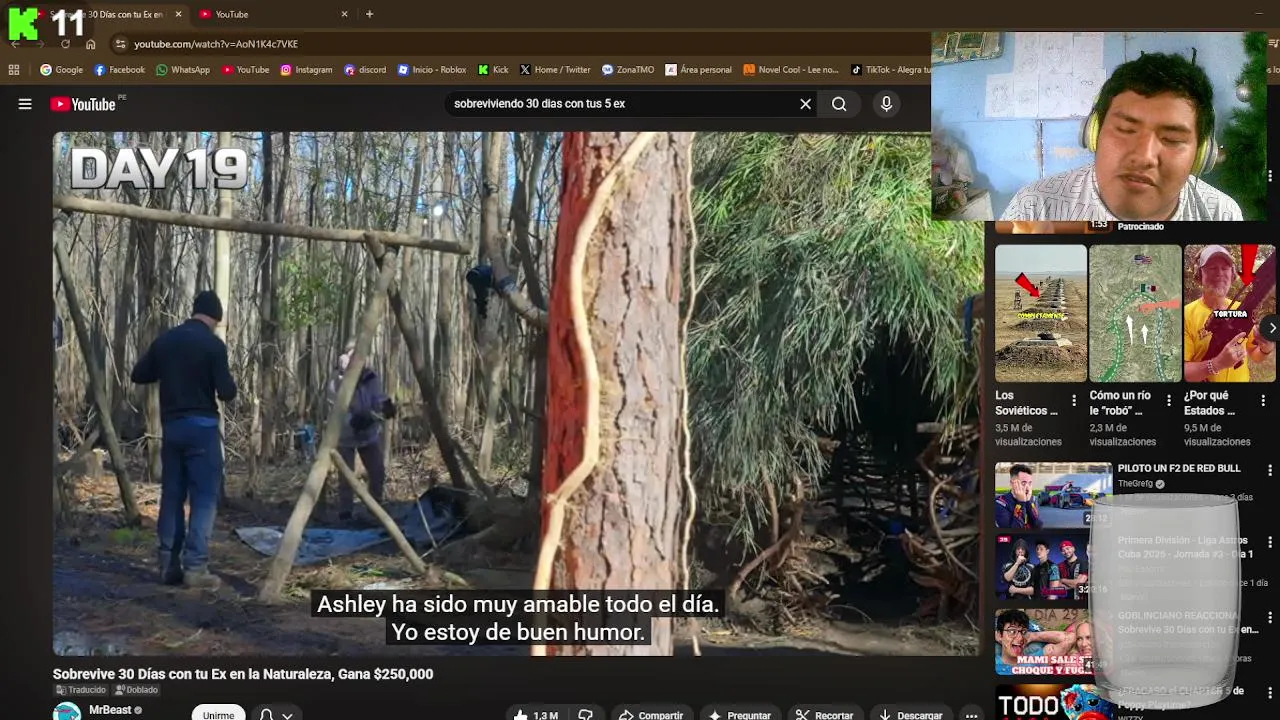This screenshot has width=1280, height=720.
Task: Close the 'Sobrevive 30 Días' tab
Action: tap(178, 14)
